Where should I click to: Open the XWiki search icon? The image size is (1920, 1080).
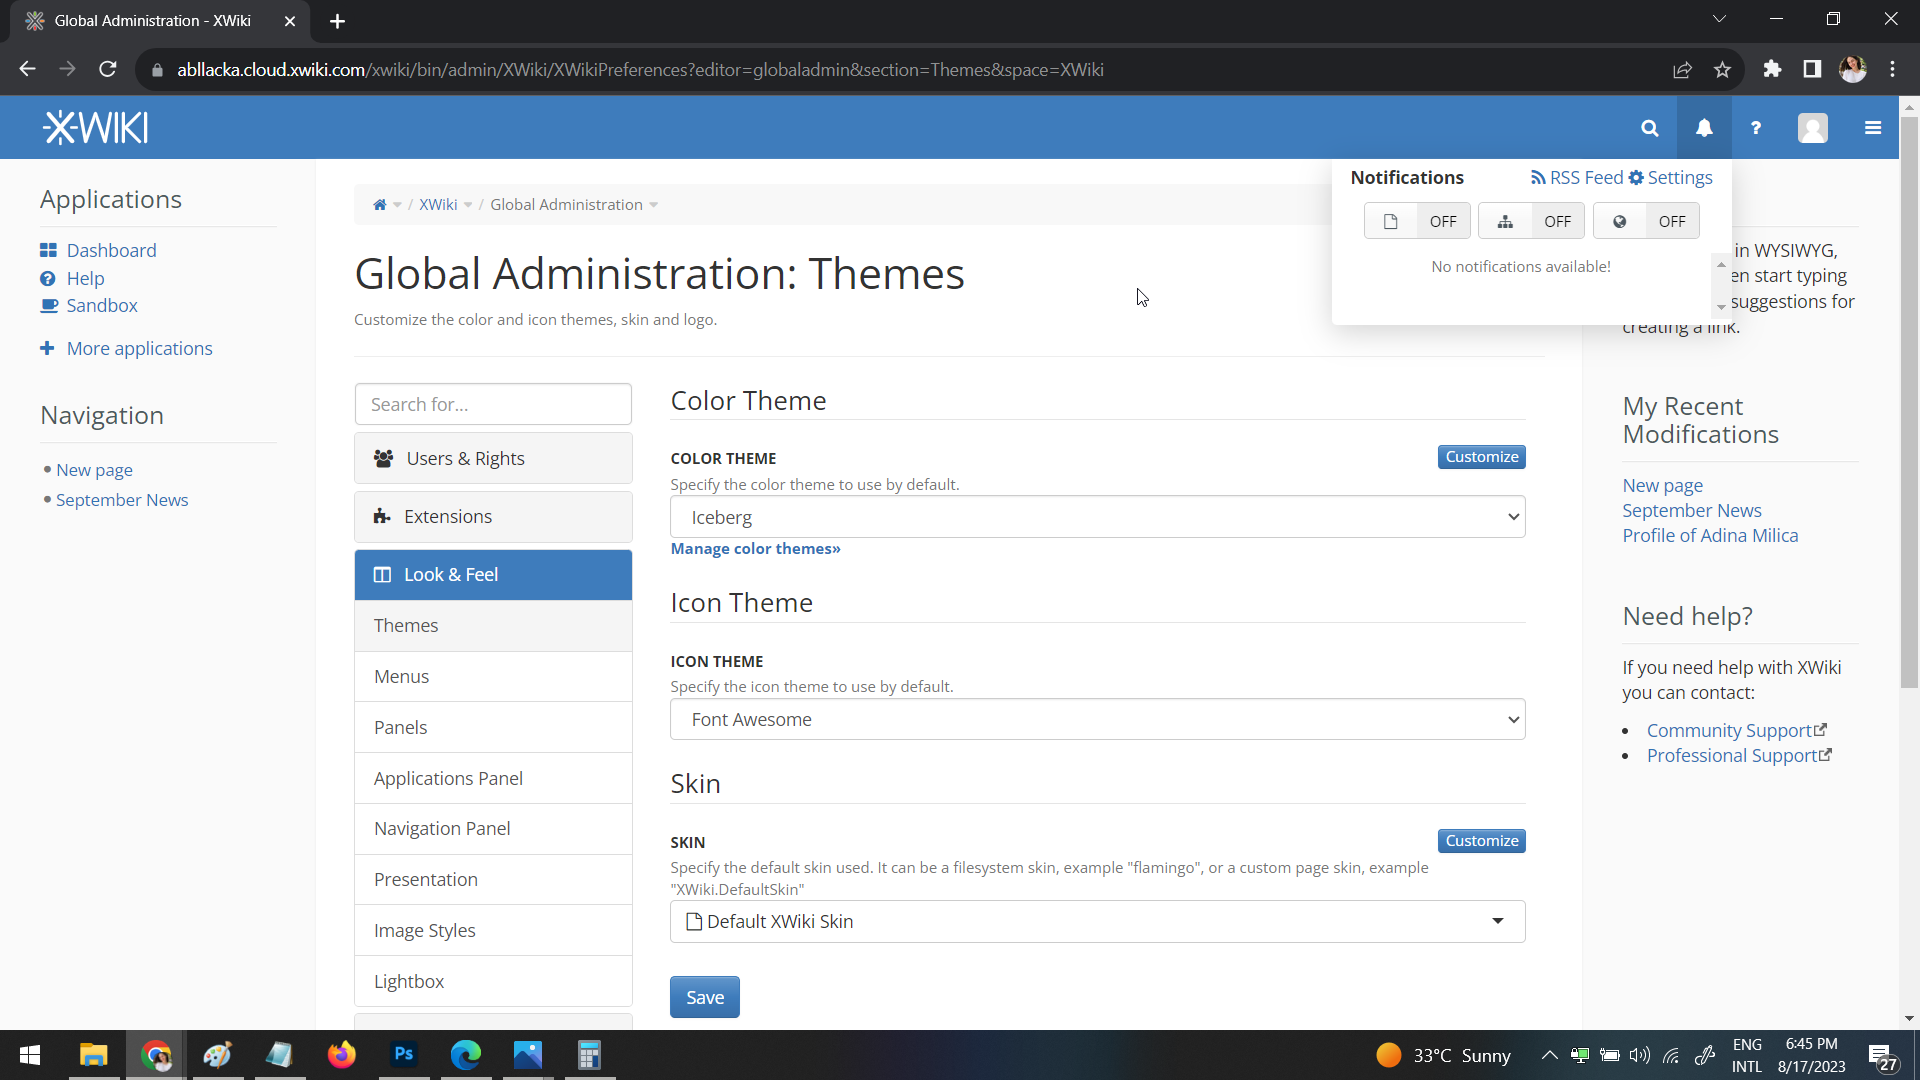(1650, 128)
